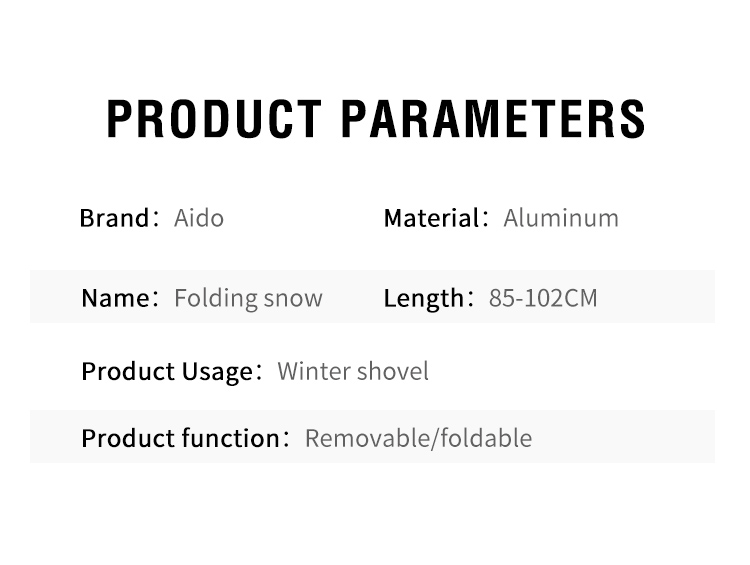This screenshot has width=750, height=565.
Task: Click the Removable/foldable function value
Action: 419,438
